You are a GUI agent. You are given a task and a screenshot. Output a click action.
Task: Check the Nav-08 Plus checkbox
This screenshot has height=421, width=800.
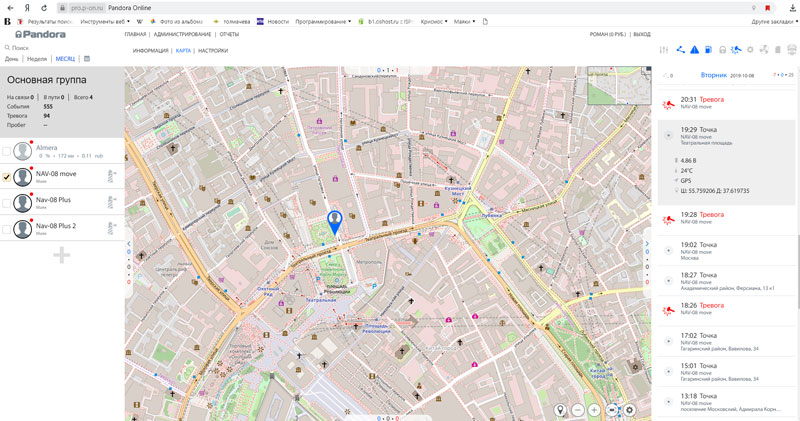[6, 203]
